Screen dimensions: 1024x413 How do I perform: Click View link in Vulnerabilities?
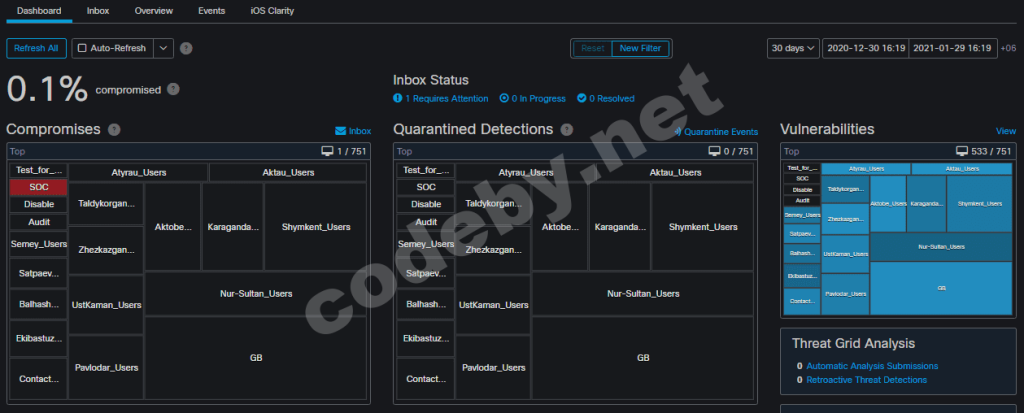1006,131
